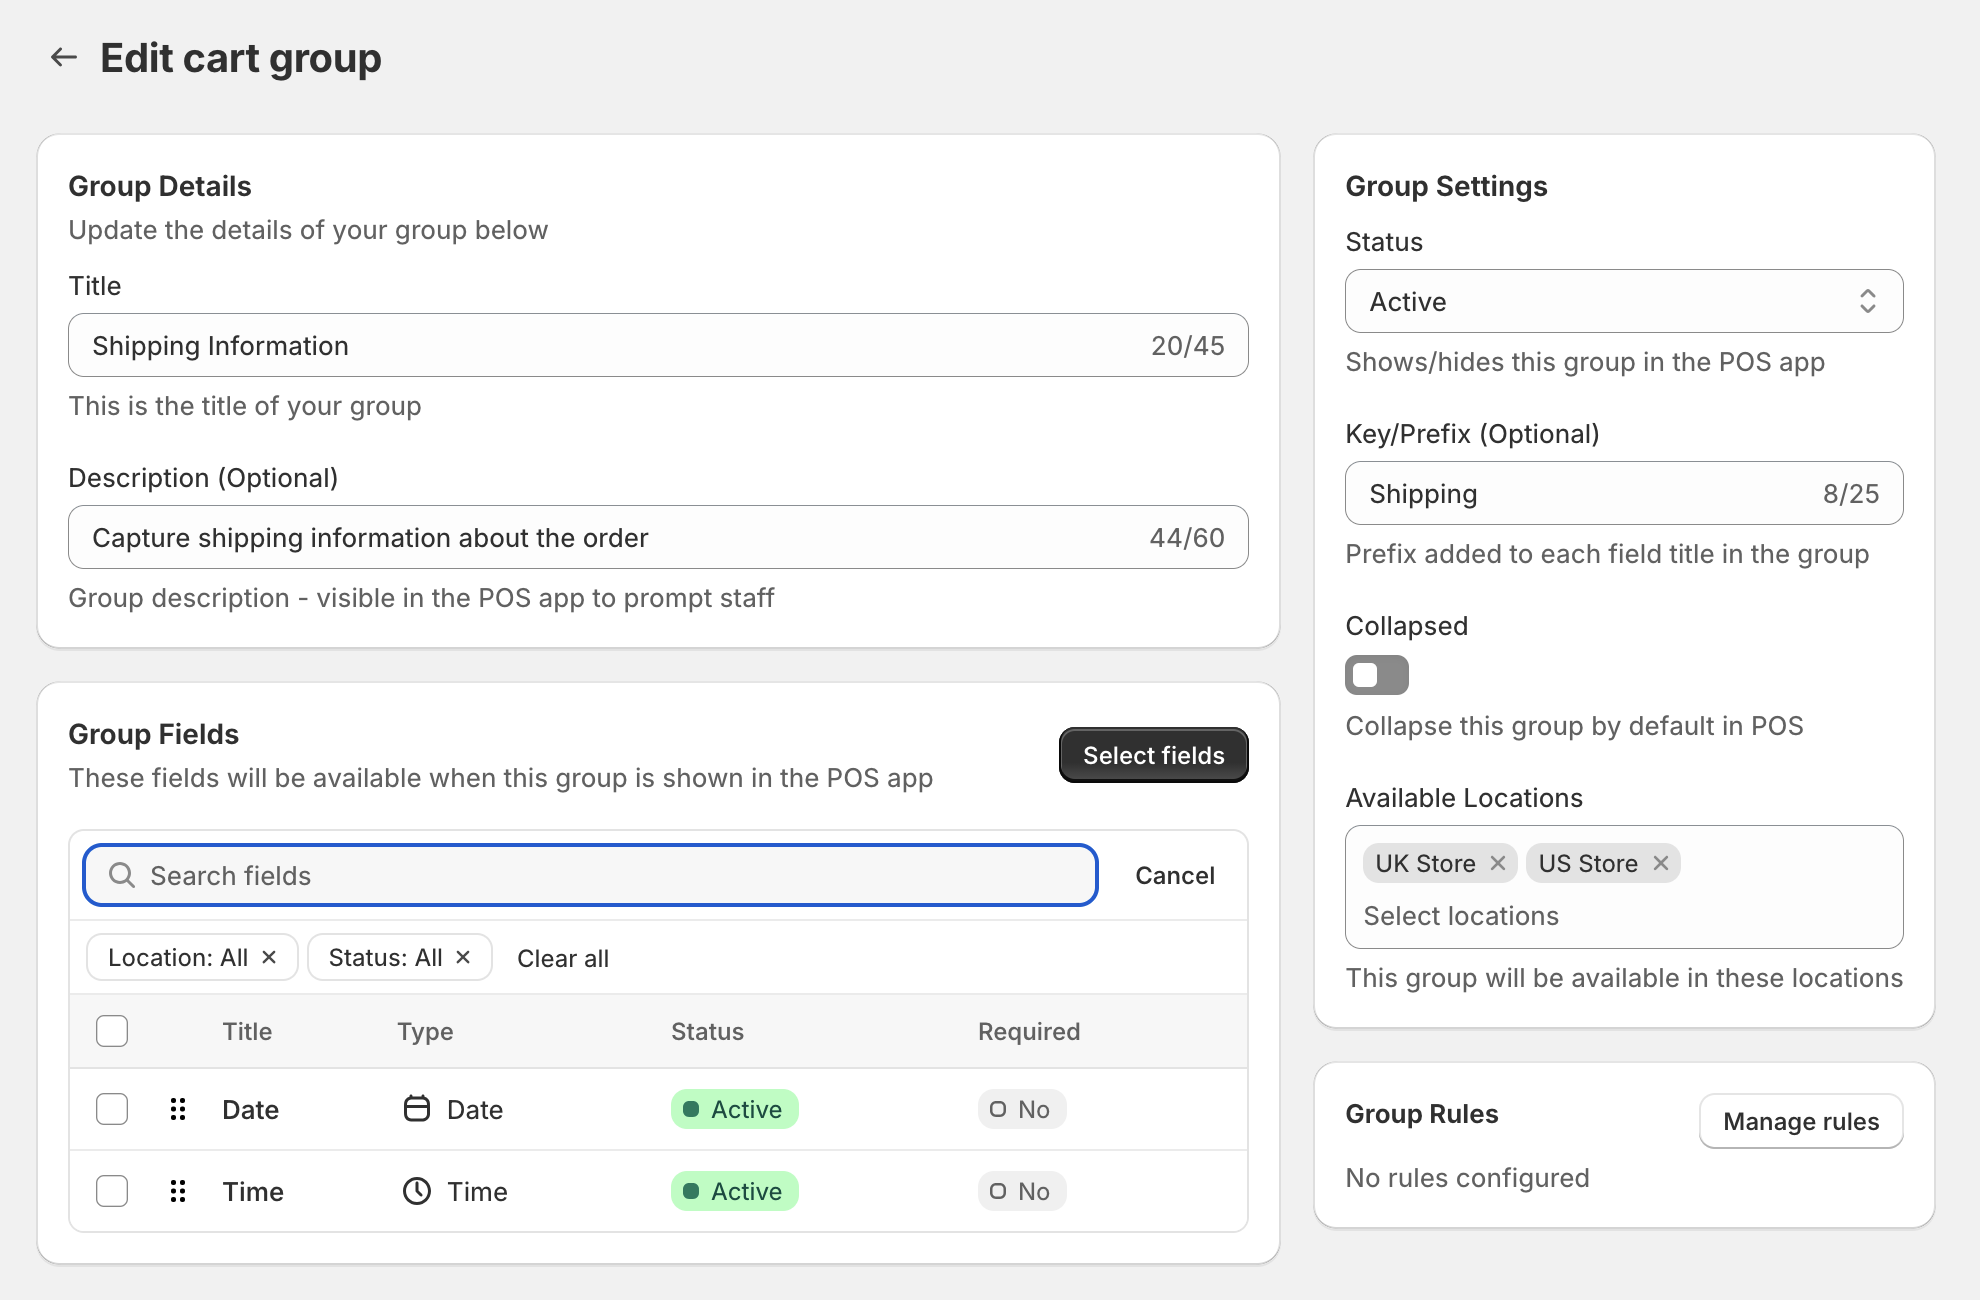Click the Description input field
Screen dimensions: 1980x1300
658,537
